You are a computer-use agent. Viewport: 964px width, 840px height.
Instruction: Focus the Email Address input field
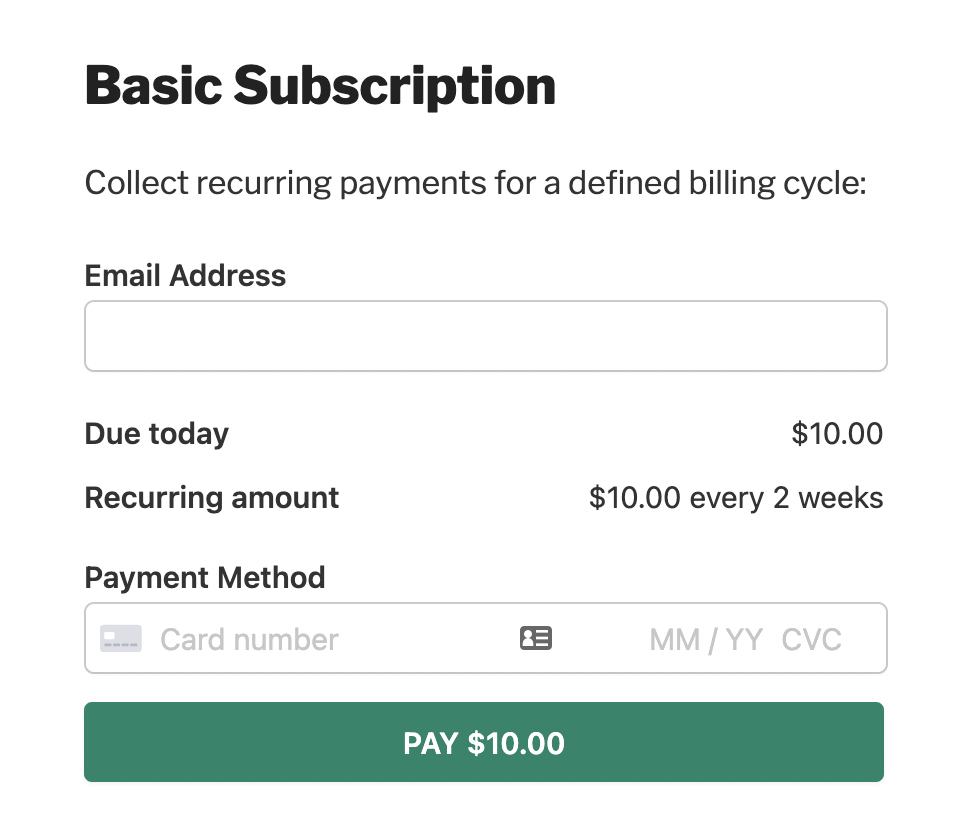coord(485,336)
